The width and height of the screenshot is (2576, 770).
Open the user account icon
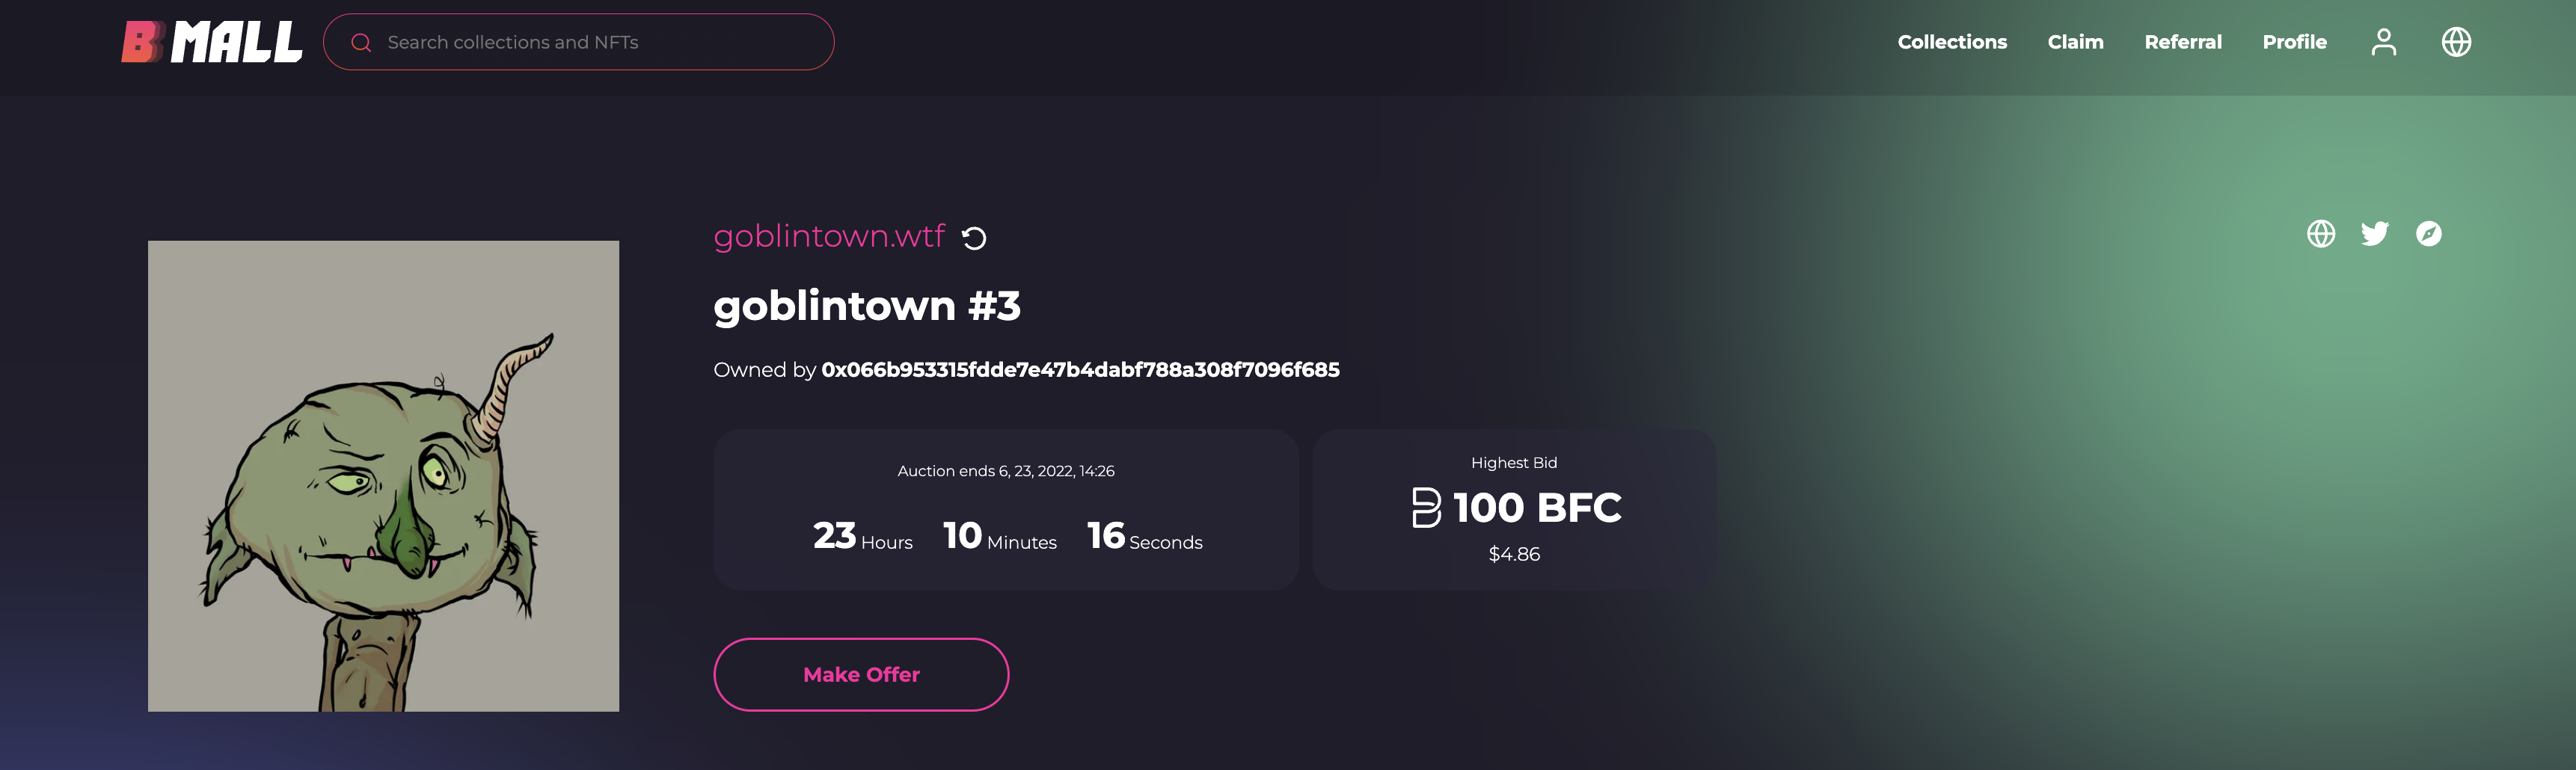coord(2384,42)
